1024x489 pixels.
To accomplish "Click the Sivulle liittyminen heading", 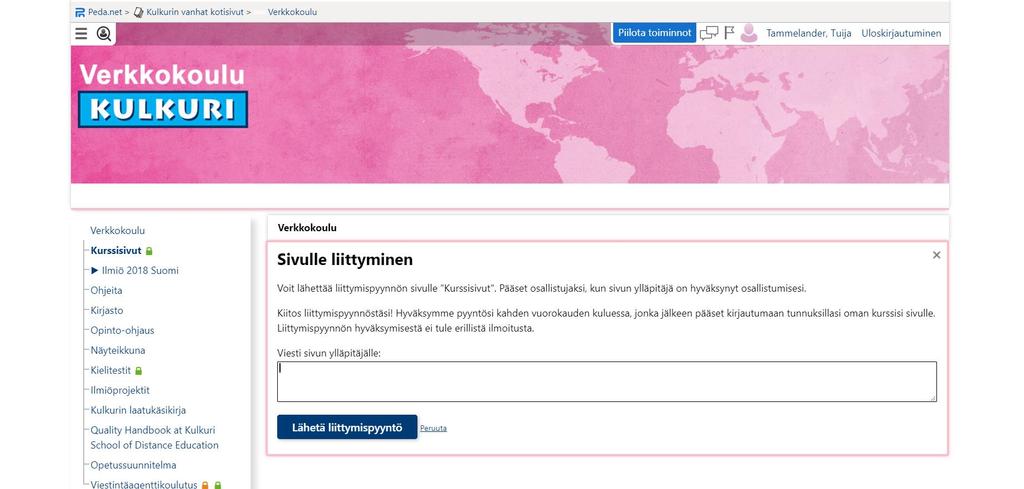I will (345, 259).
